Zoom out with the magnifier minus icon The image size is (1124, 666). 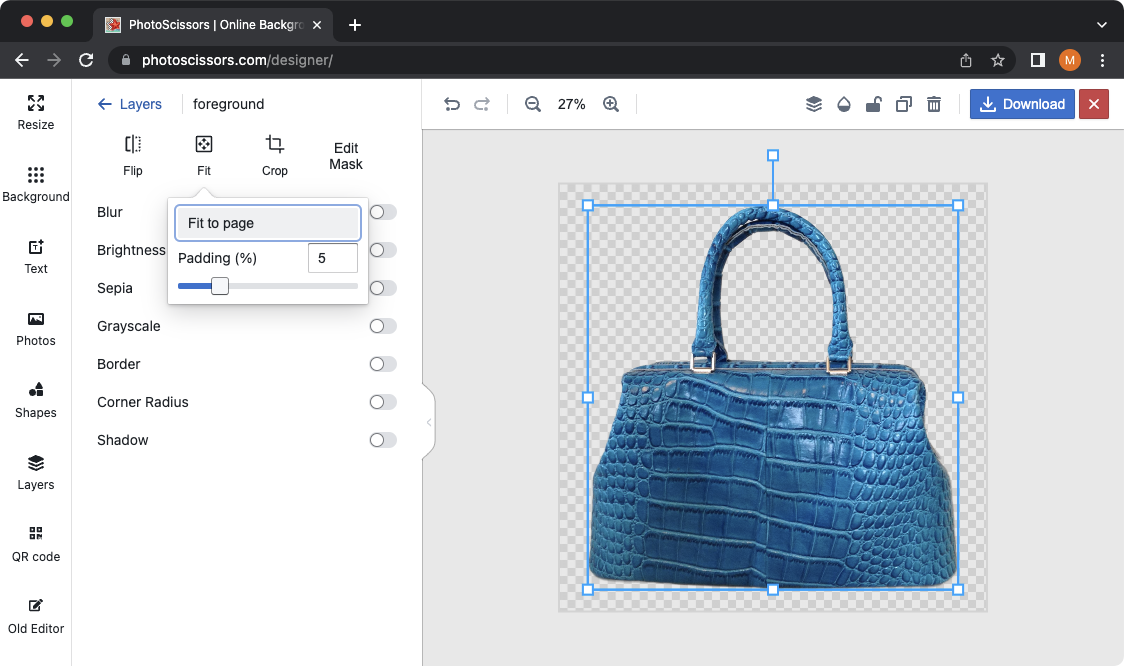tap(533, 104)
